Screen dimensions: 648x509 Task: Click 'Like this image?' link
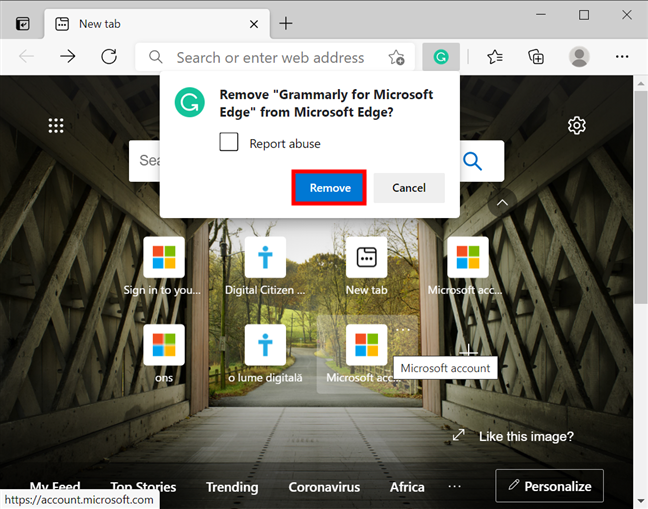point(526,436)
